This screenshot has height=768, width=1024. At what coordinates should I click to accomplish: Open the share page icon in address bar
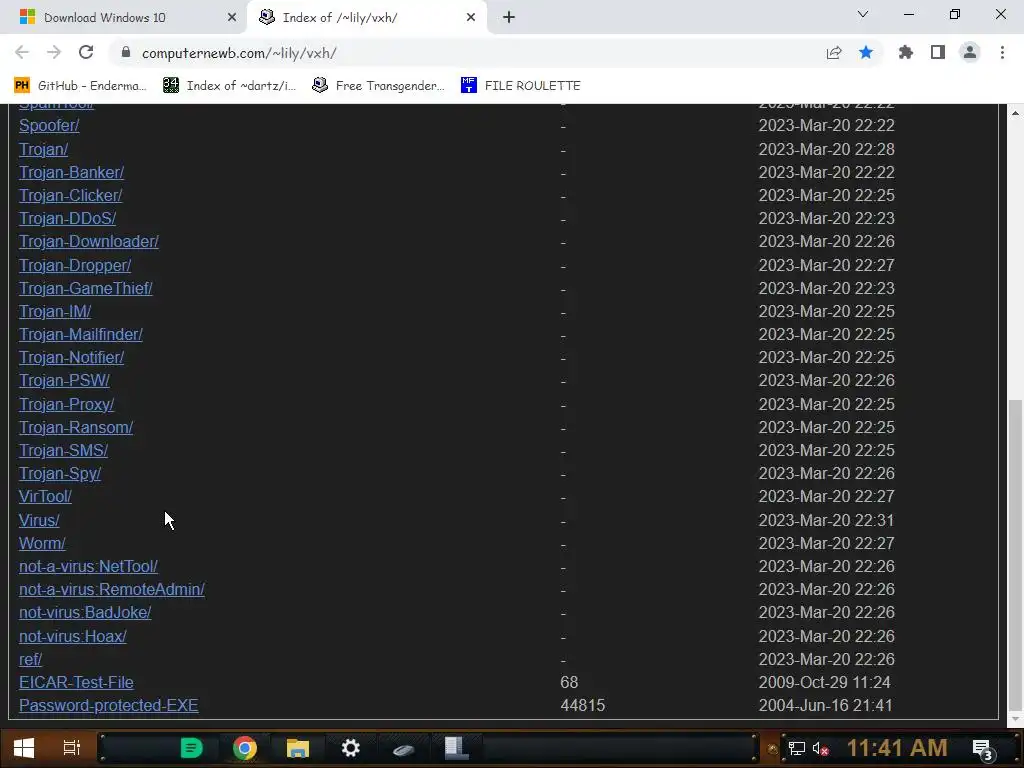(x=834, y=53)
